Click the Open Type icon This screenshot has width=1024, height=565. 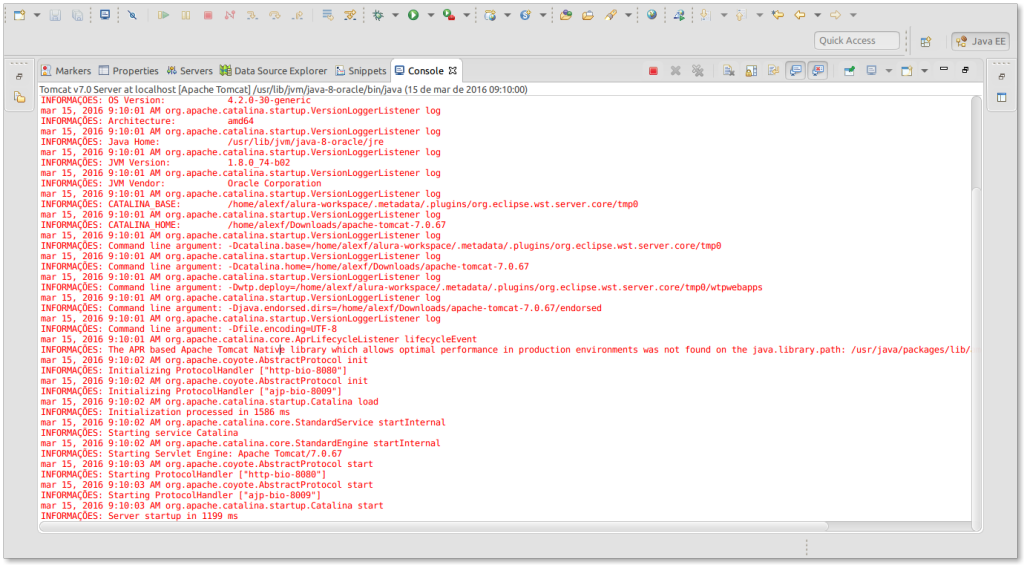pos(566,14)
